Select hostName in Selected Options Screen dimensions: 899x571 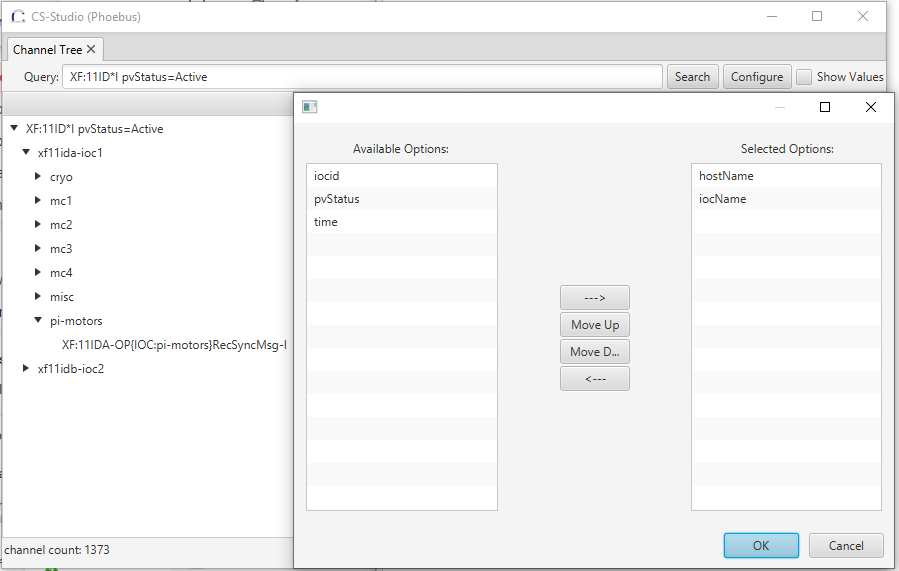[726, 176]
